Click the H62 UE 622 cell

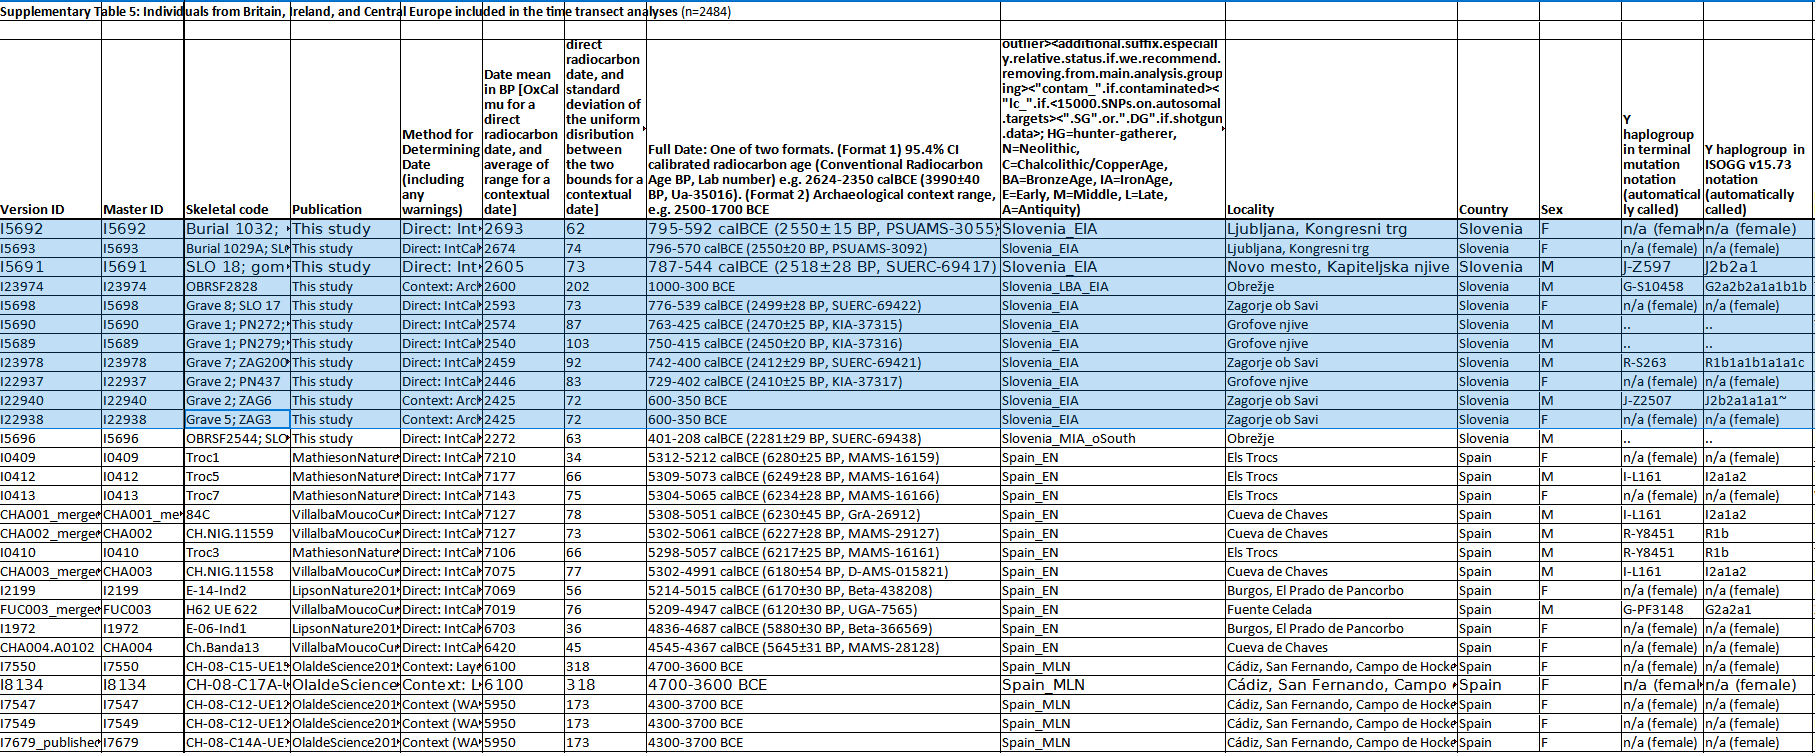[x=237, y=609]
